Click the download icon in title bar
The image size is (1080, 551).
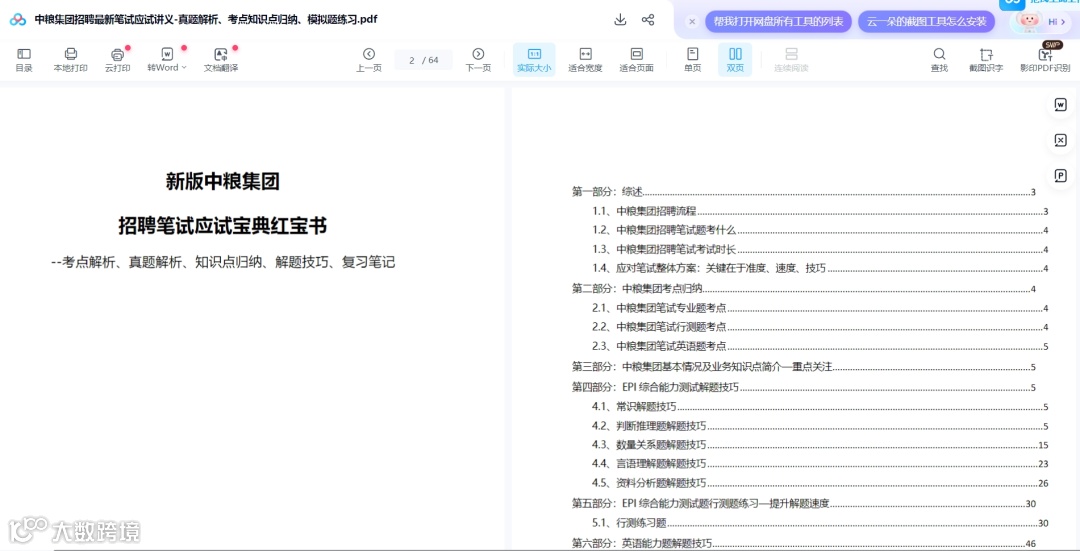coord(620,19)
